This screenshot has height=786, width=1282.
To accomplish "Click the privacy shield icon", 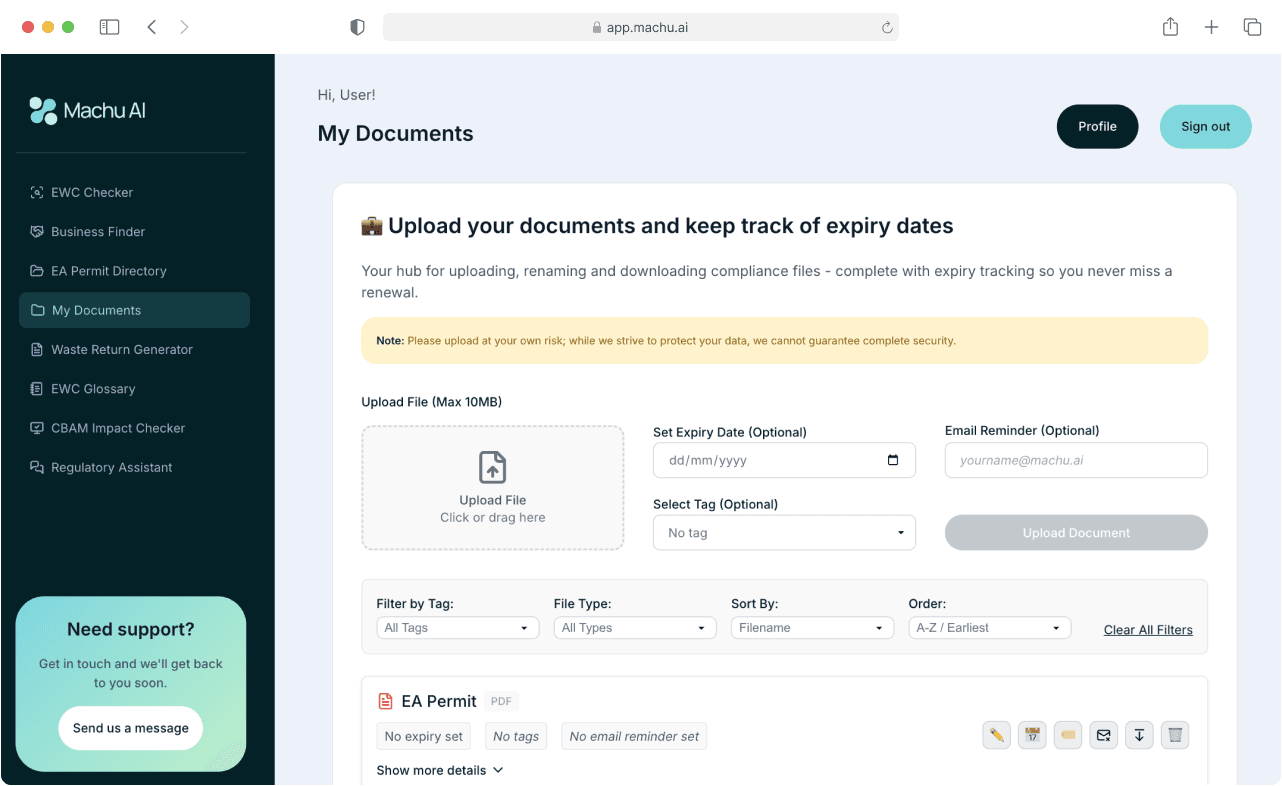I will [357, 27].
